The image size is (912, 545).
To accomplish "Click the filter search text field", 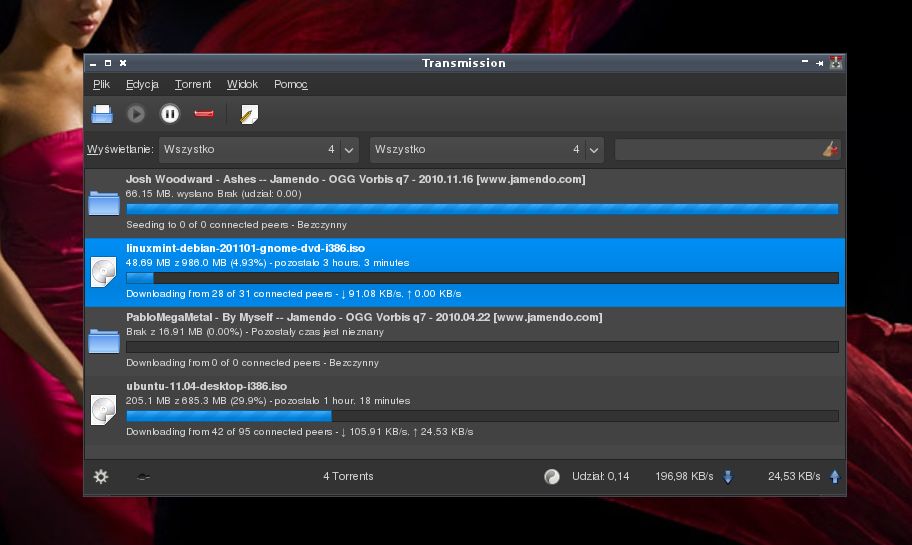I will 717,149.
